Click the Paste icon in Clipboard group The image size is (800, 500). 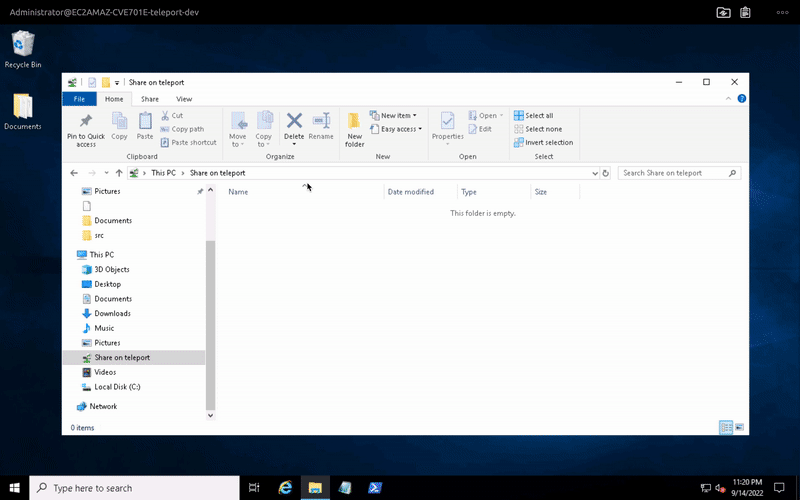point(145,121)
